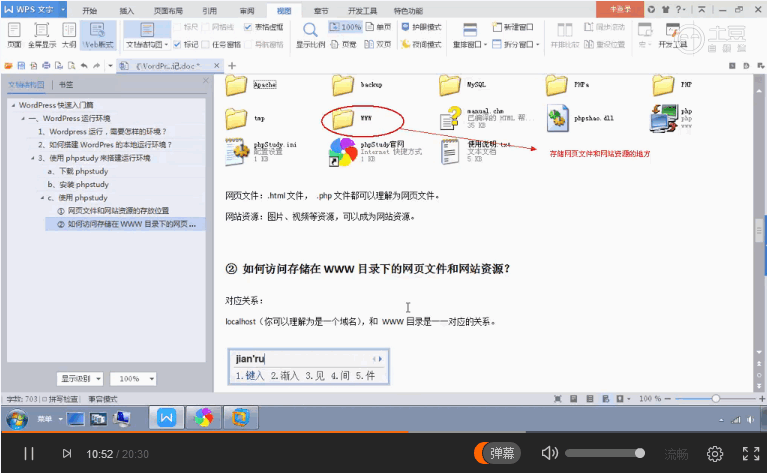Check the 任务窗格 checkbox
The image size is (767, 473).
click(x=205, y=45)
